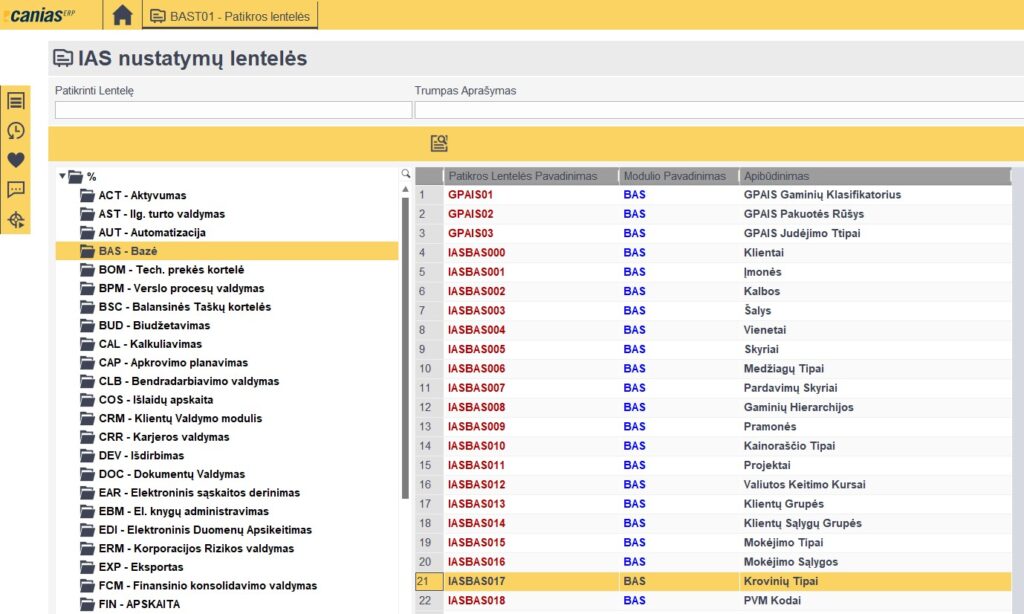Open the menu list icon in sidebar
Image resolution: width=1024 pixels, height=614 pixels.
click(x=16, y=101)
